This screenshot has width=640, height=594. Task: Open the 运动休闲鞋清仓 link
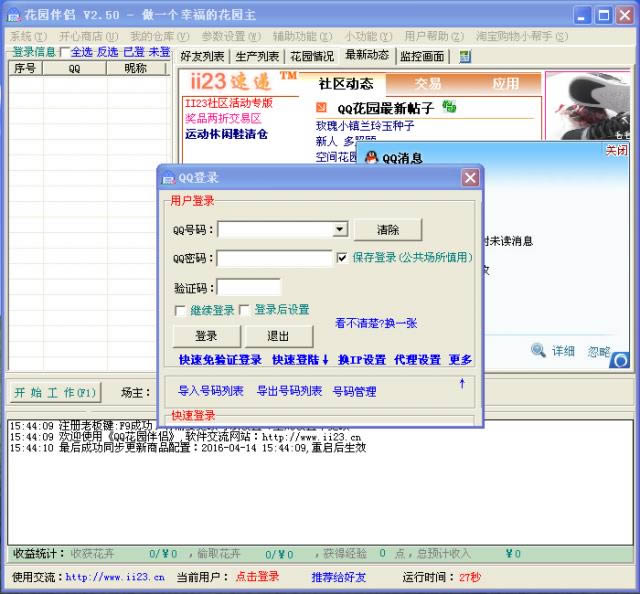coord(226,134)
